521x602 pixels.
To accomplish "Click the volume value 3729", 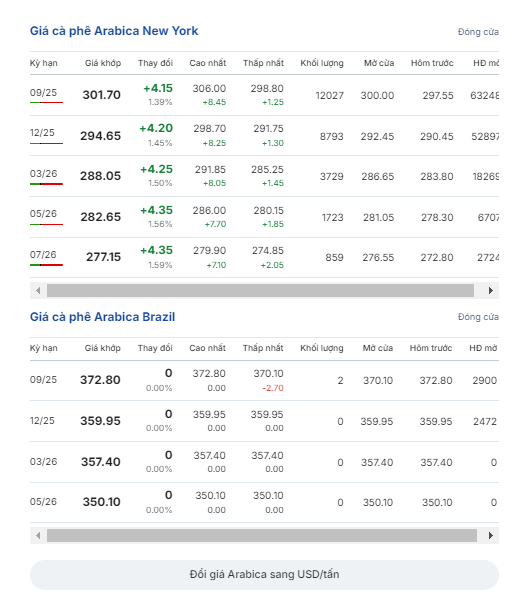I will 332,177.
